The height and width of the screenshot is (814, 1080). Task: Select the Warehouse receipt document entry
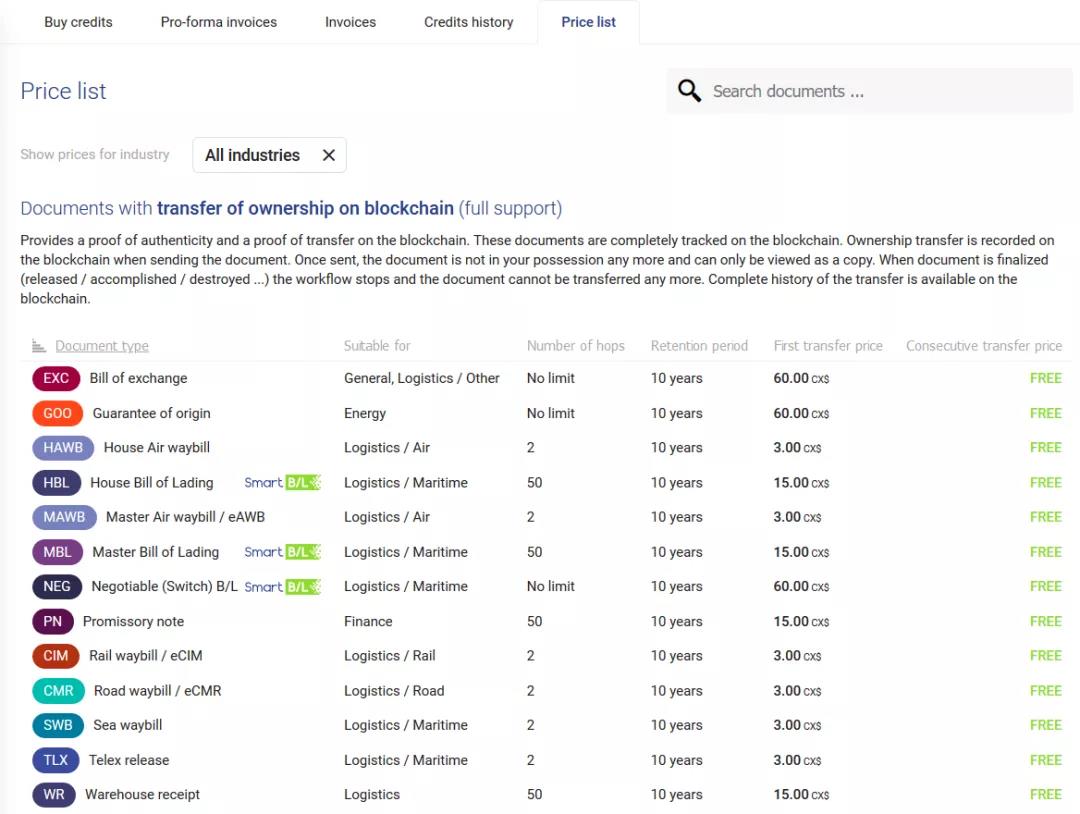click(142, 795)
